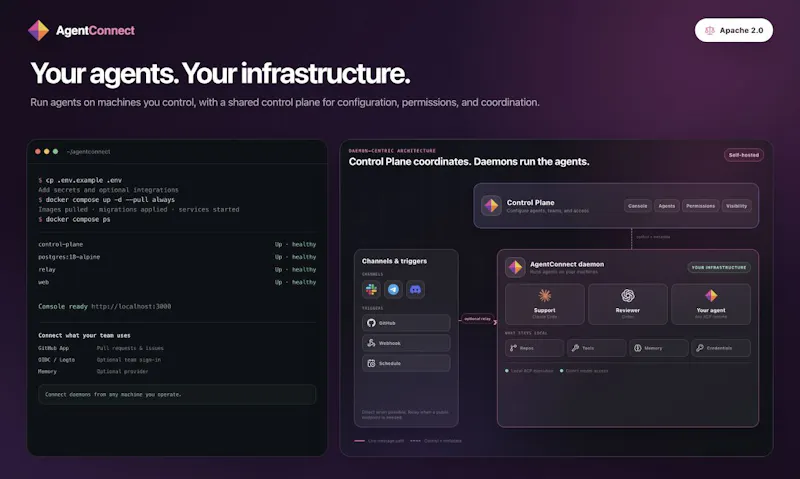Click the 'cp .env.example .env' command
Image resolution: width=800 pixels, height=479 pixels.
point(80,180)
